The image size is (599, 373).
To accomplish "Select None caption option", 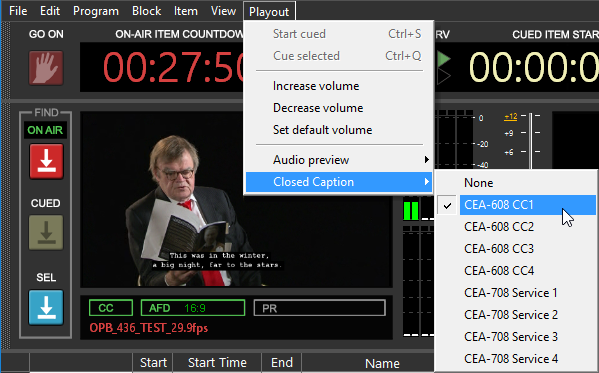I will click(516, 183).
